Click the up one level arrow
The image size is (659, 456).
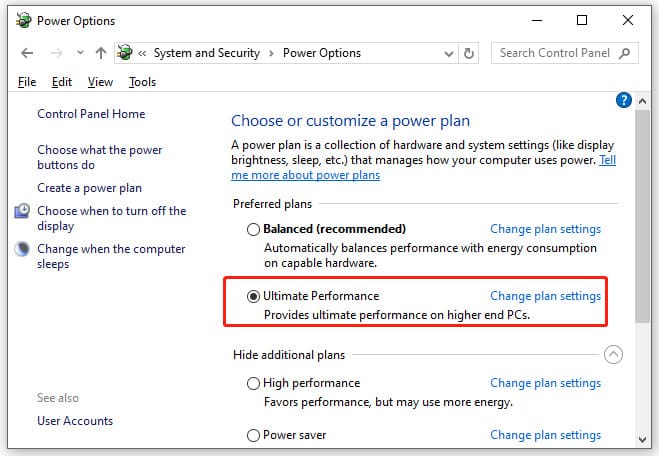(x=101, y=53)
